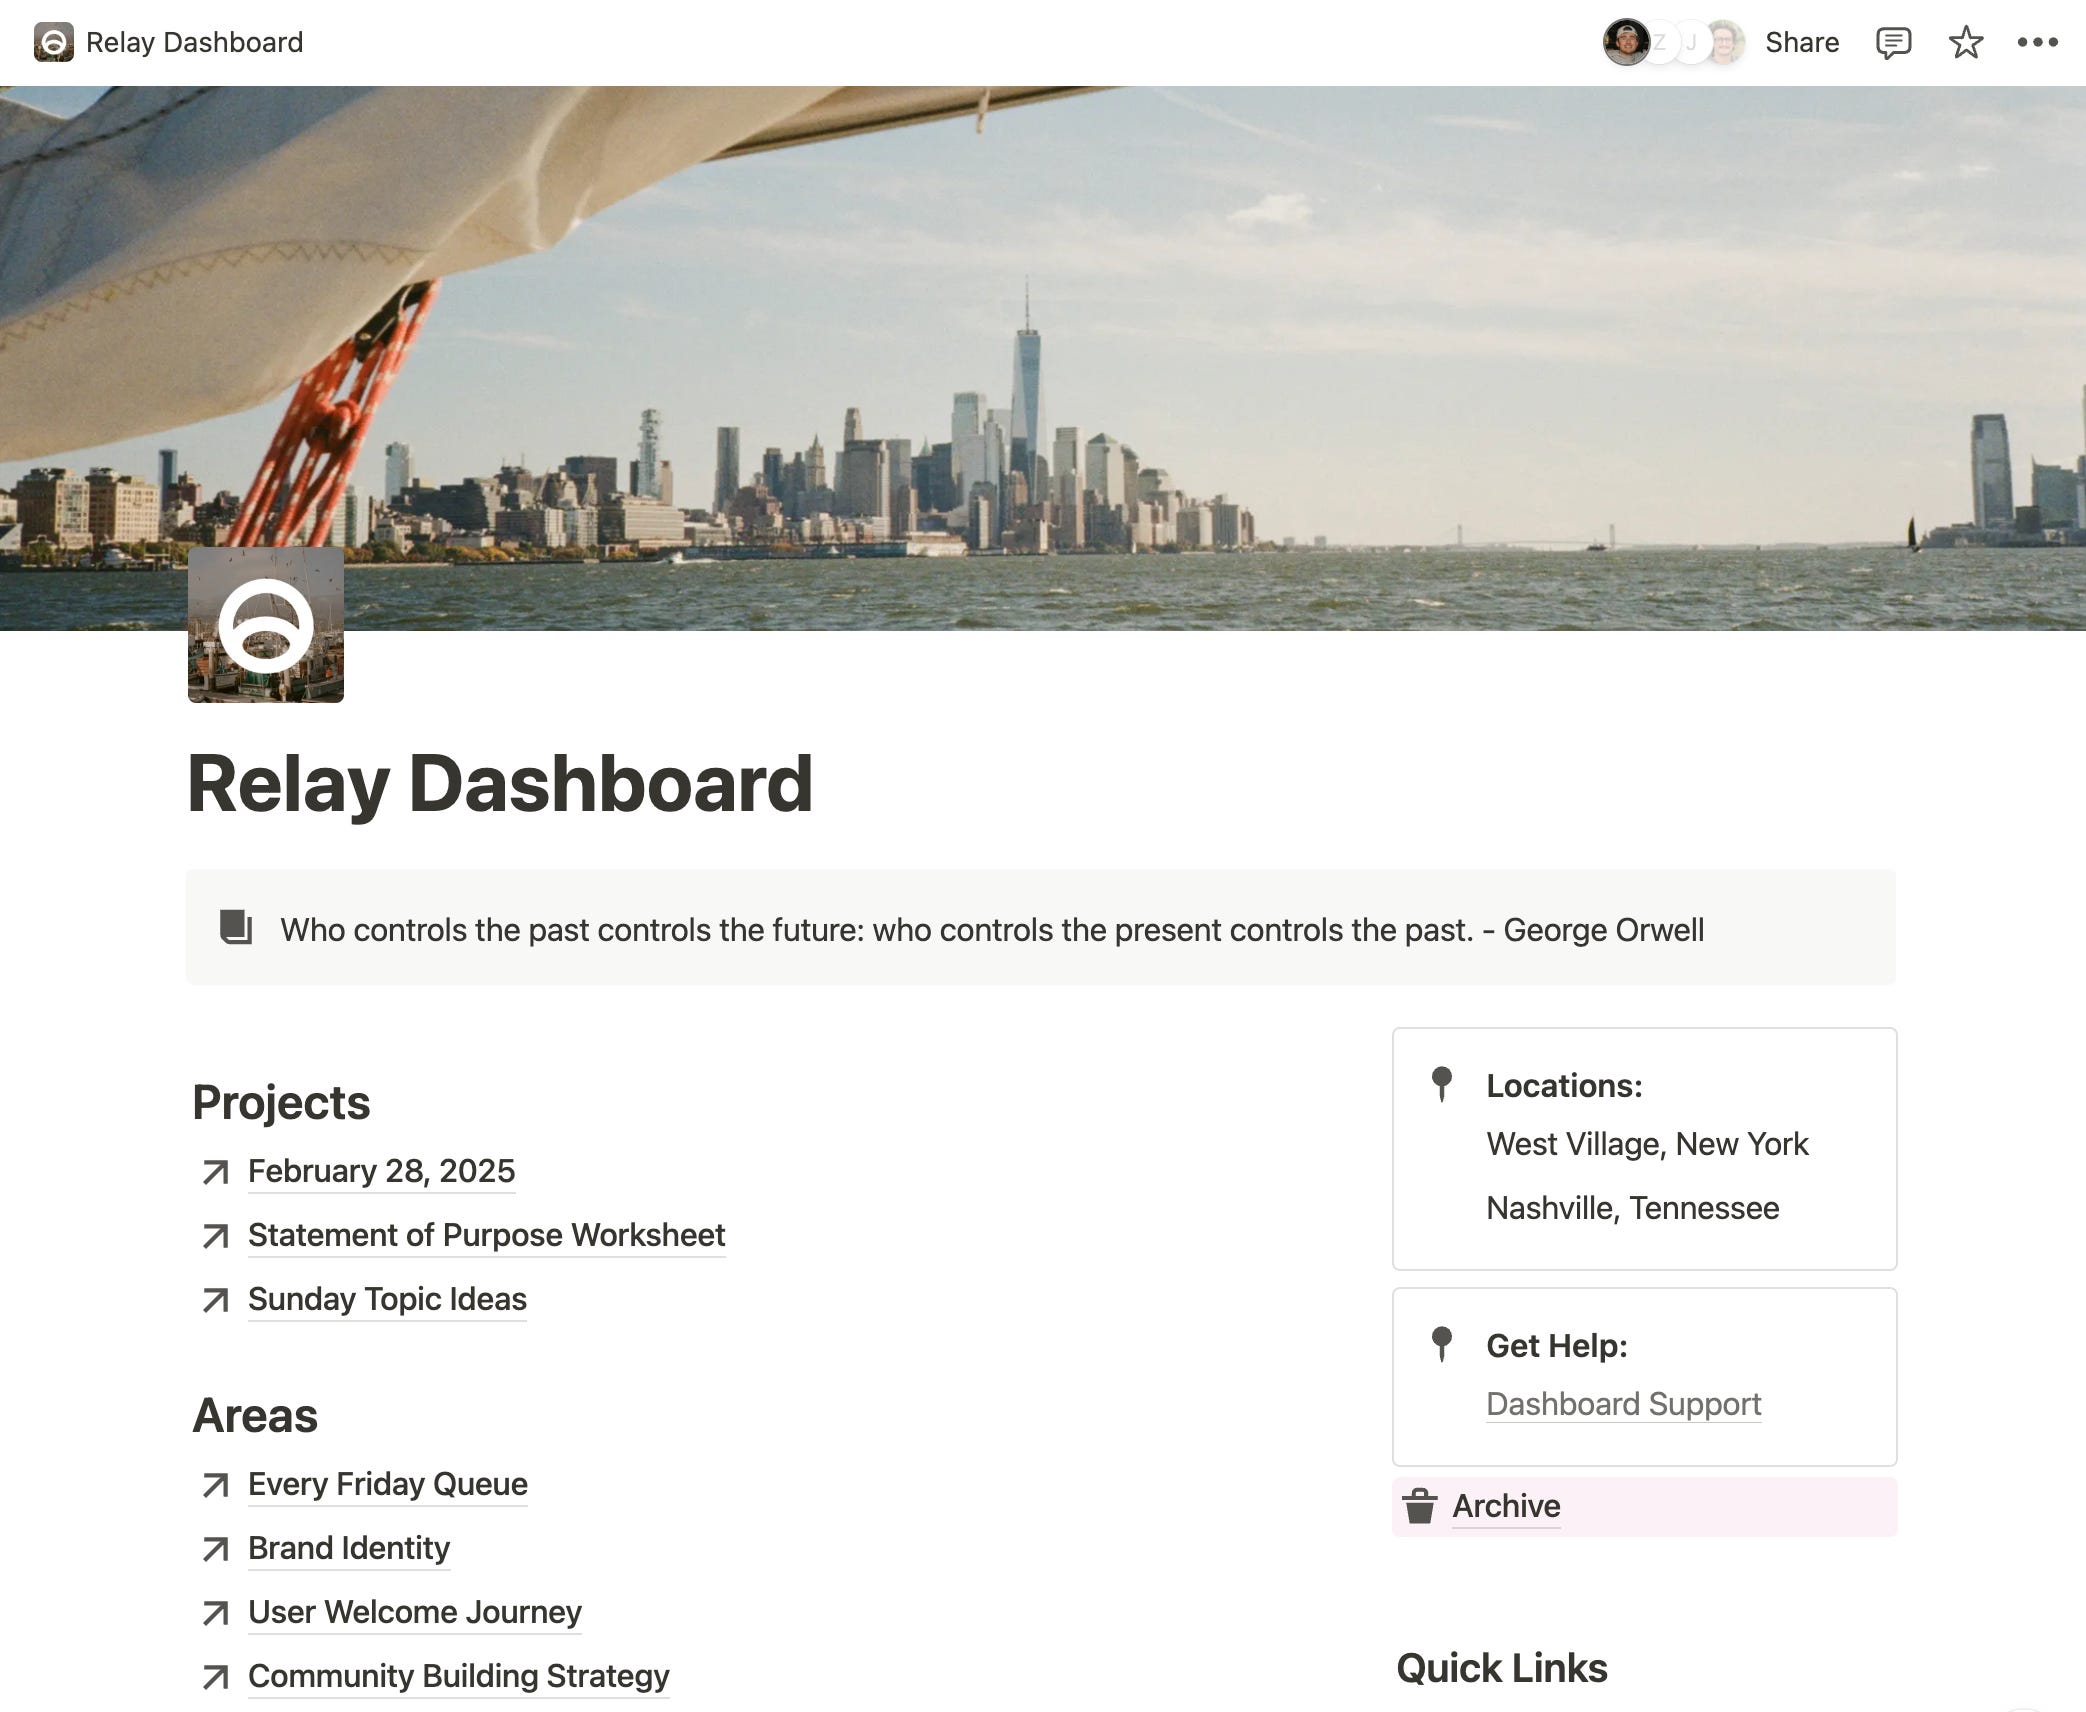The width and height of the screenshot is (2086, 1712).
Task: Click the Relay Dashboard breadcrumb title
Action: (194, 42)
